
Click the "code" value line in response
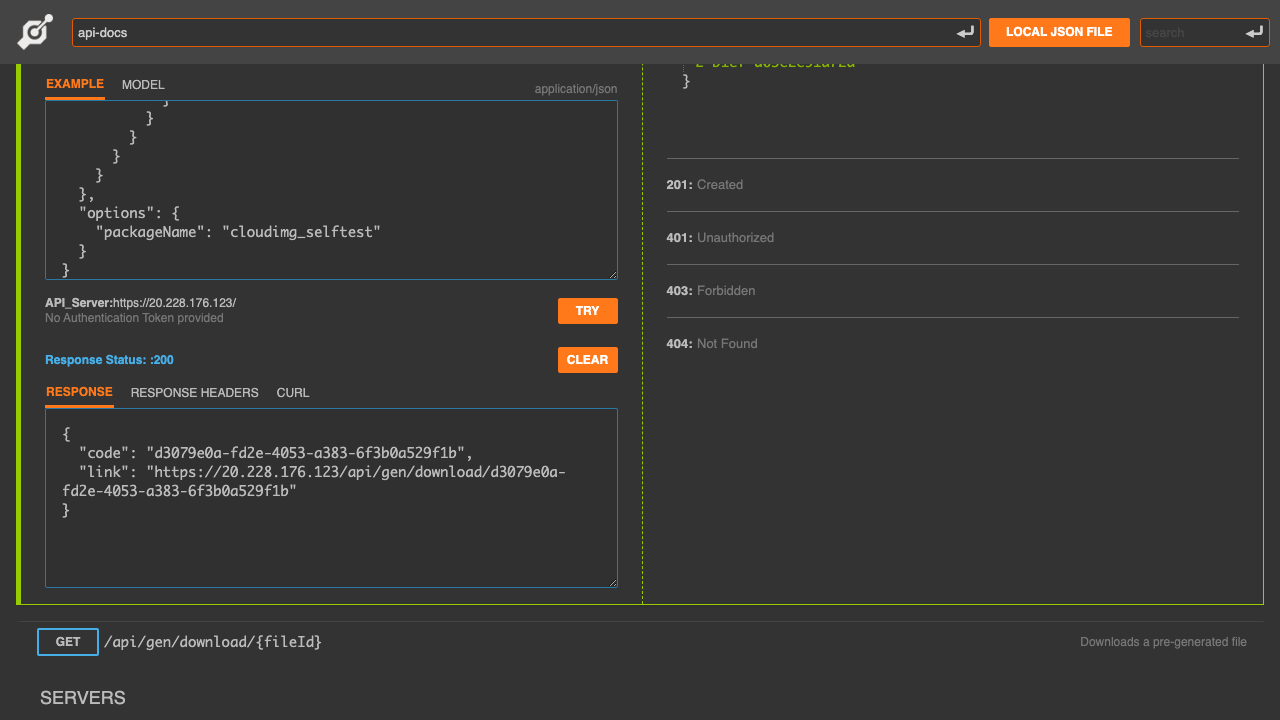tap(275, 453)
